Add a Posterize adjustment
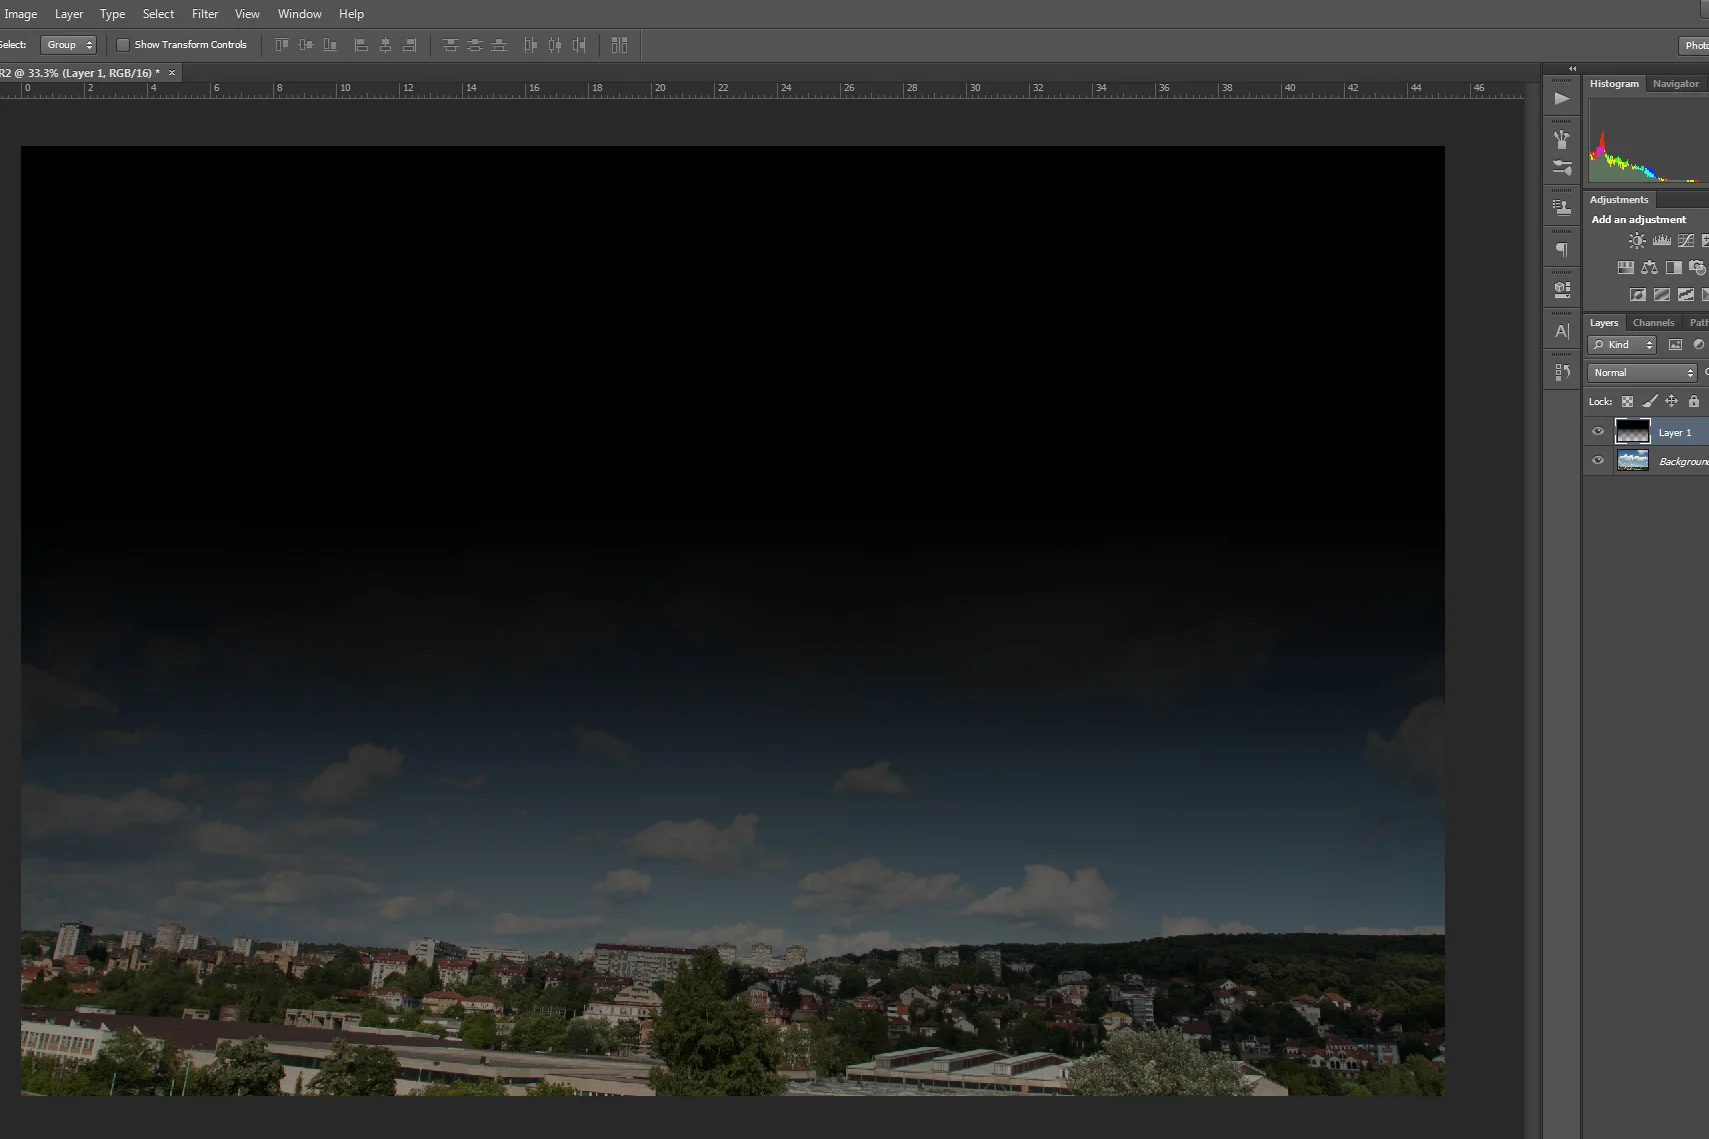Screen dimensions: 1709x1139 click(x=1661, y=295)
